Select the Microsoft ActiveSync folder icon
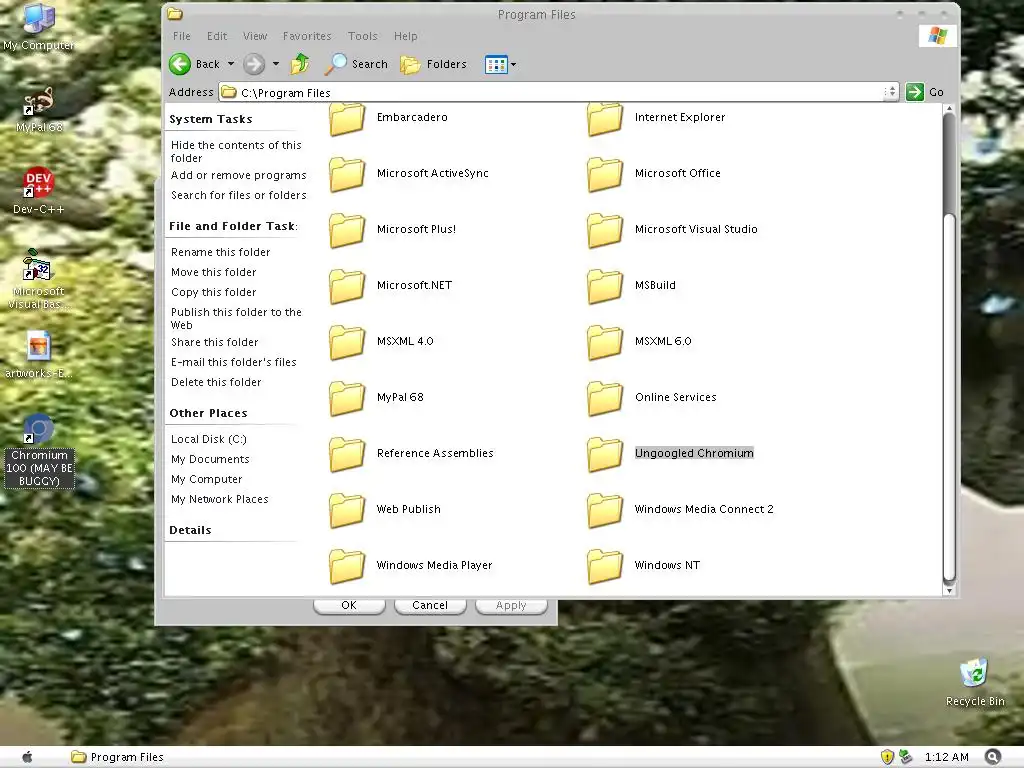Screen dimensions: 1024x768 coord(347,174)
